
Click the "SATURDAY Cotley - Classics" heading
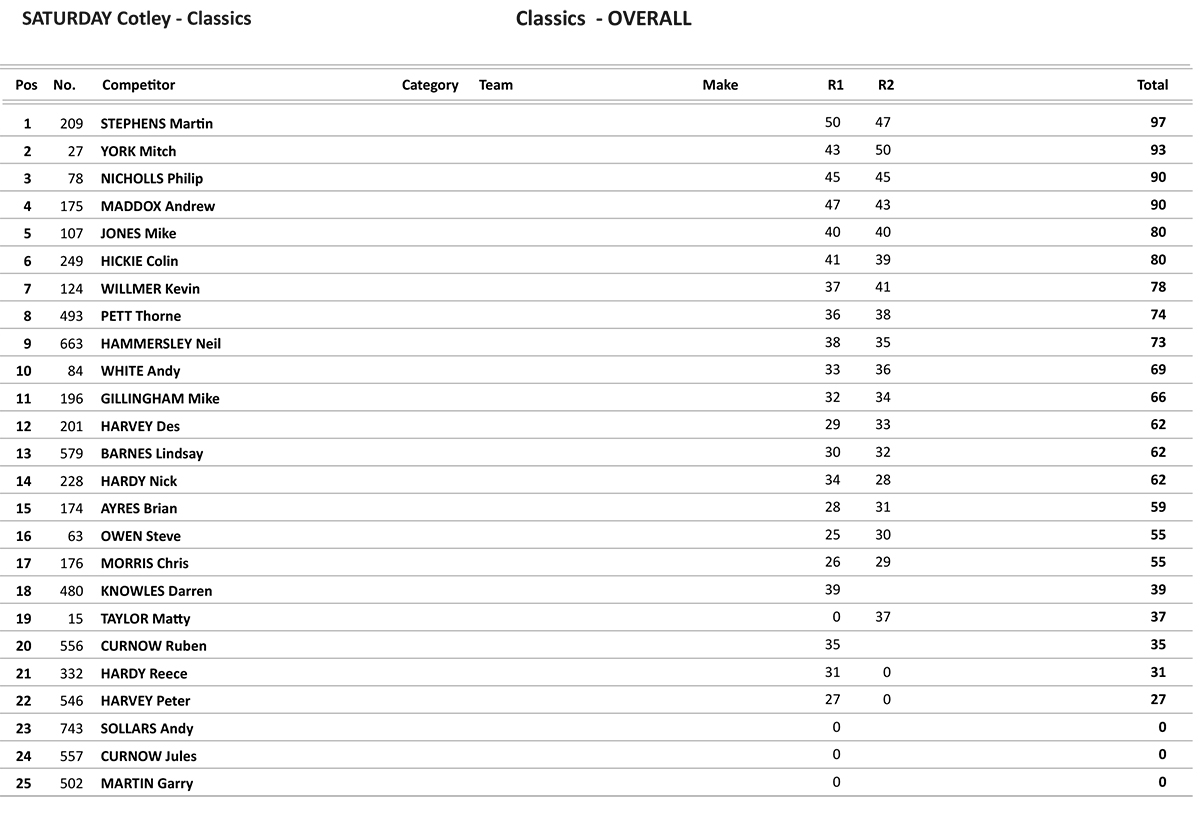tap(136, 19)
